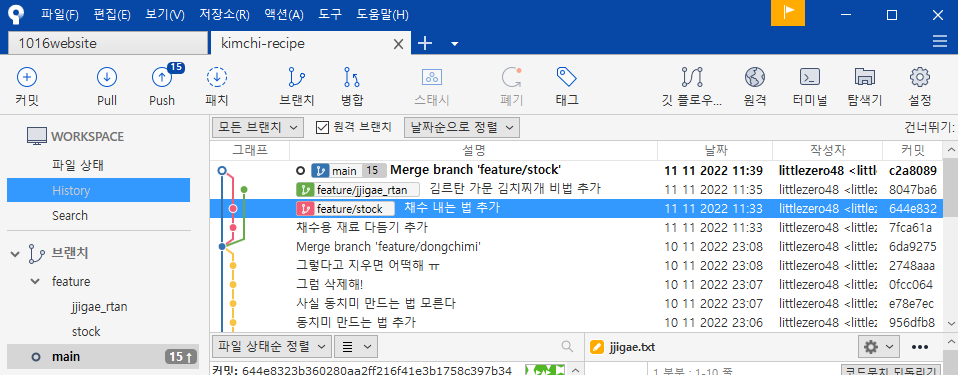Open 깃 플로우 (Git Flow) tool
Screen dimensions: 958x375
692,78
